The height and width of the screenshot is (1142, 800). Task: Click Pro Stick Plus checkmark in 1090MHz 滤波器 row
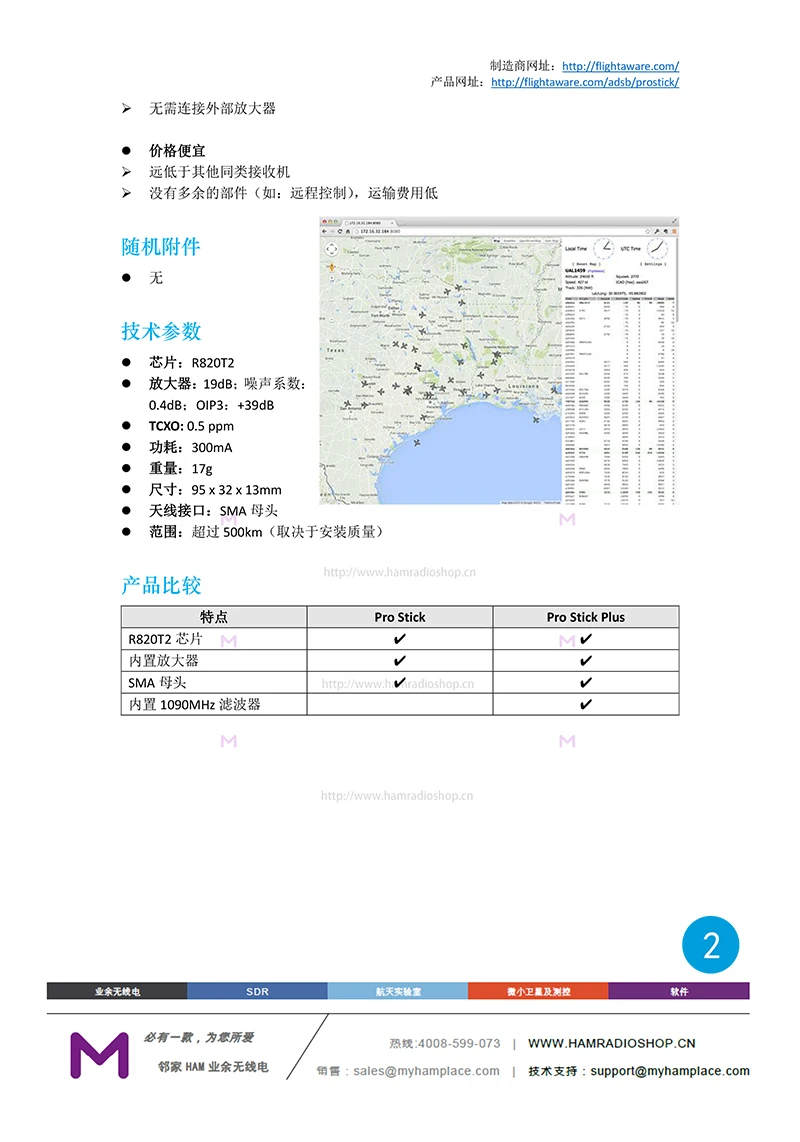pos(586,704)
